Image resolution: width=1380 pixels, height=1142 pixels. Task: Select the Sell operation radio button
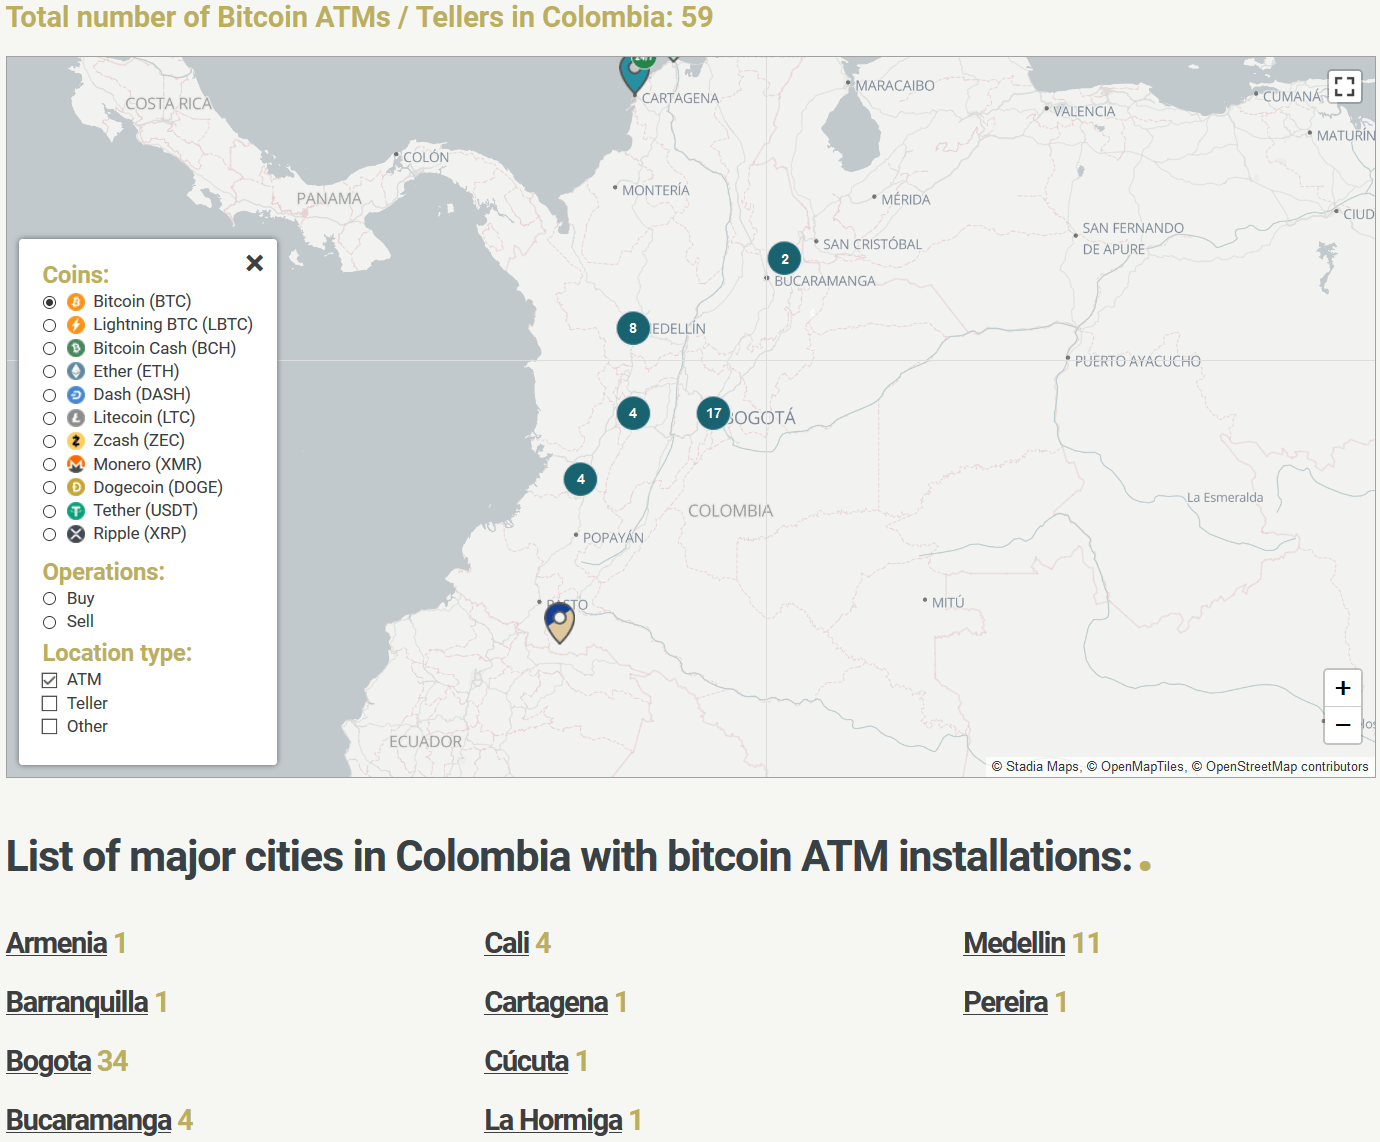[x=49, y=622]
